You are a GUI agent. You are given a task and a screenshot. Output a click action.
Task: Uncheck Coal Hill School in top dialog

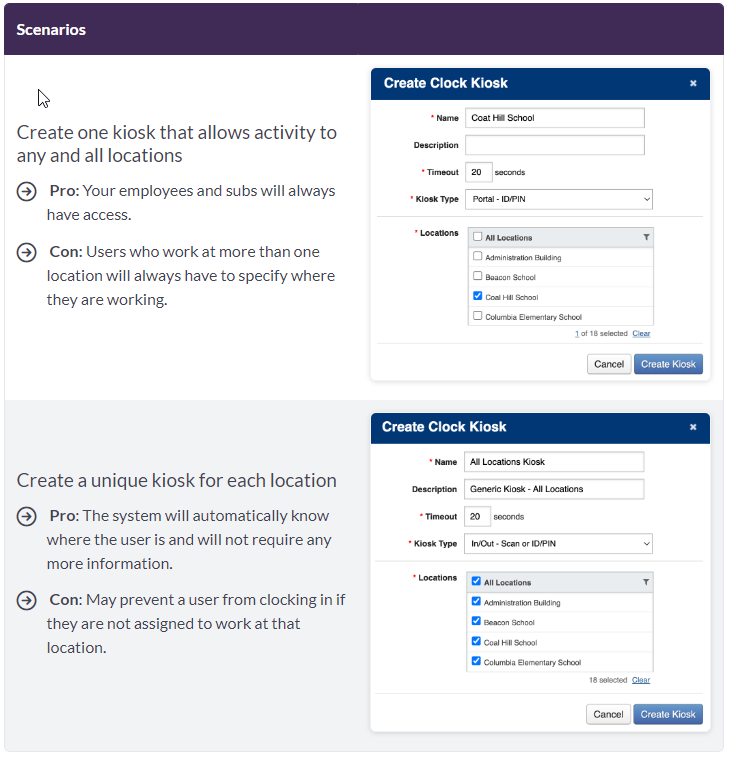click(x=478, y=297)
